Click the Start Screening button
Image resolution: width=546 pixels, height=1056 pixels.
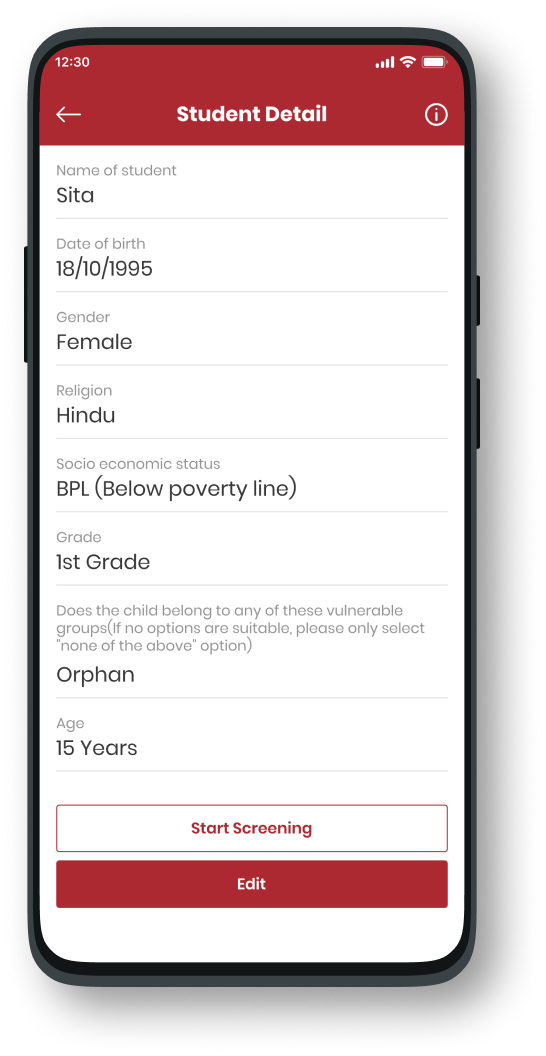pyautogui.click(x=252, y=828)
